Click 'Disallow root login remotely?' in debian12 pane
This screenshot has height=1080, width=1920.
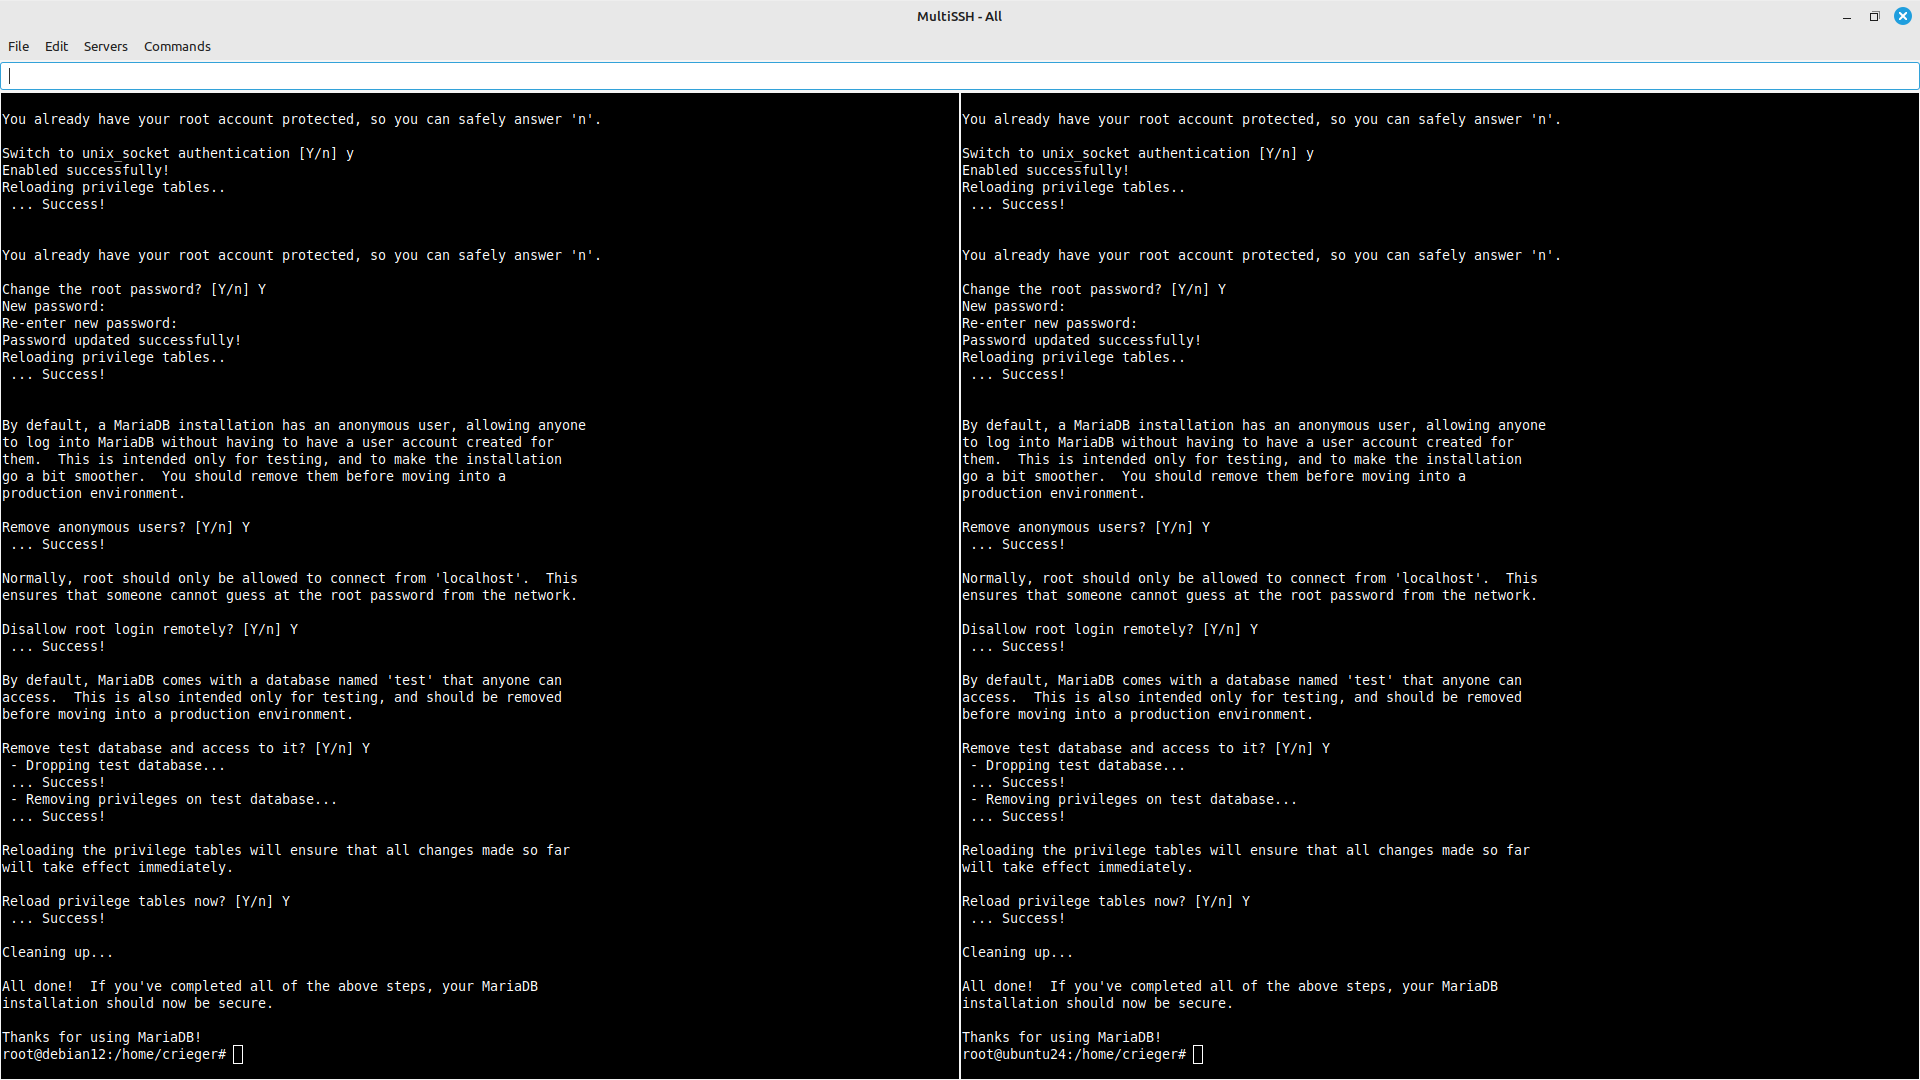point(118,629)
